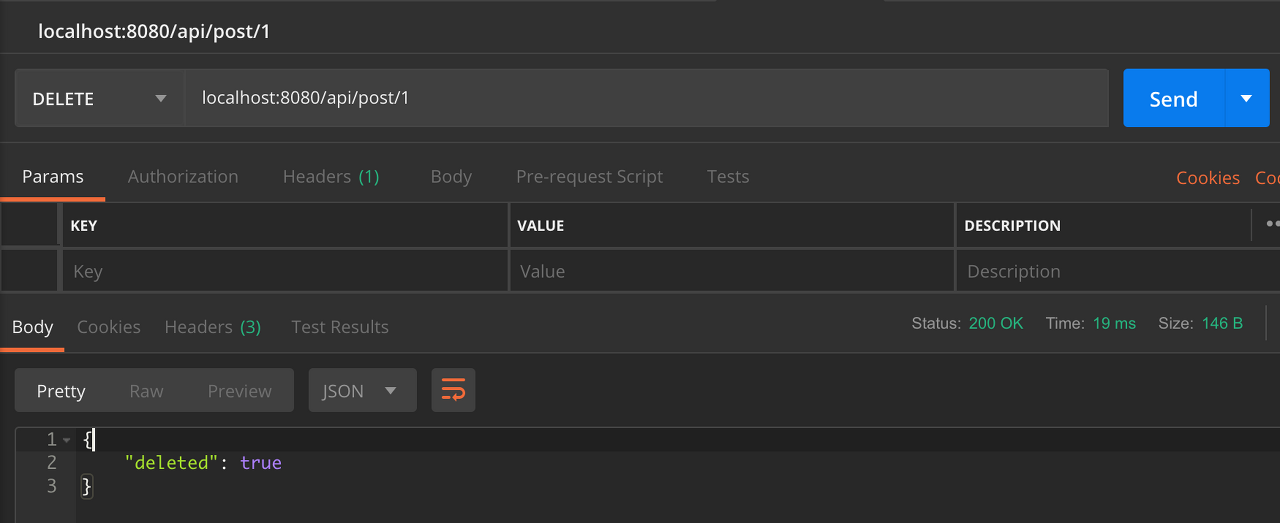Screen dimensions: 1280x523
Task: Open the Tests tab
Action: (728, 176)
